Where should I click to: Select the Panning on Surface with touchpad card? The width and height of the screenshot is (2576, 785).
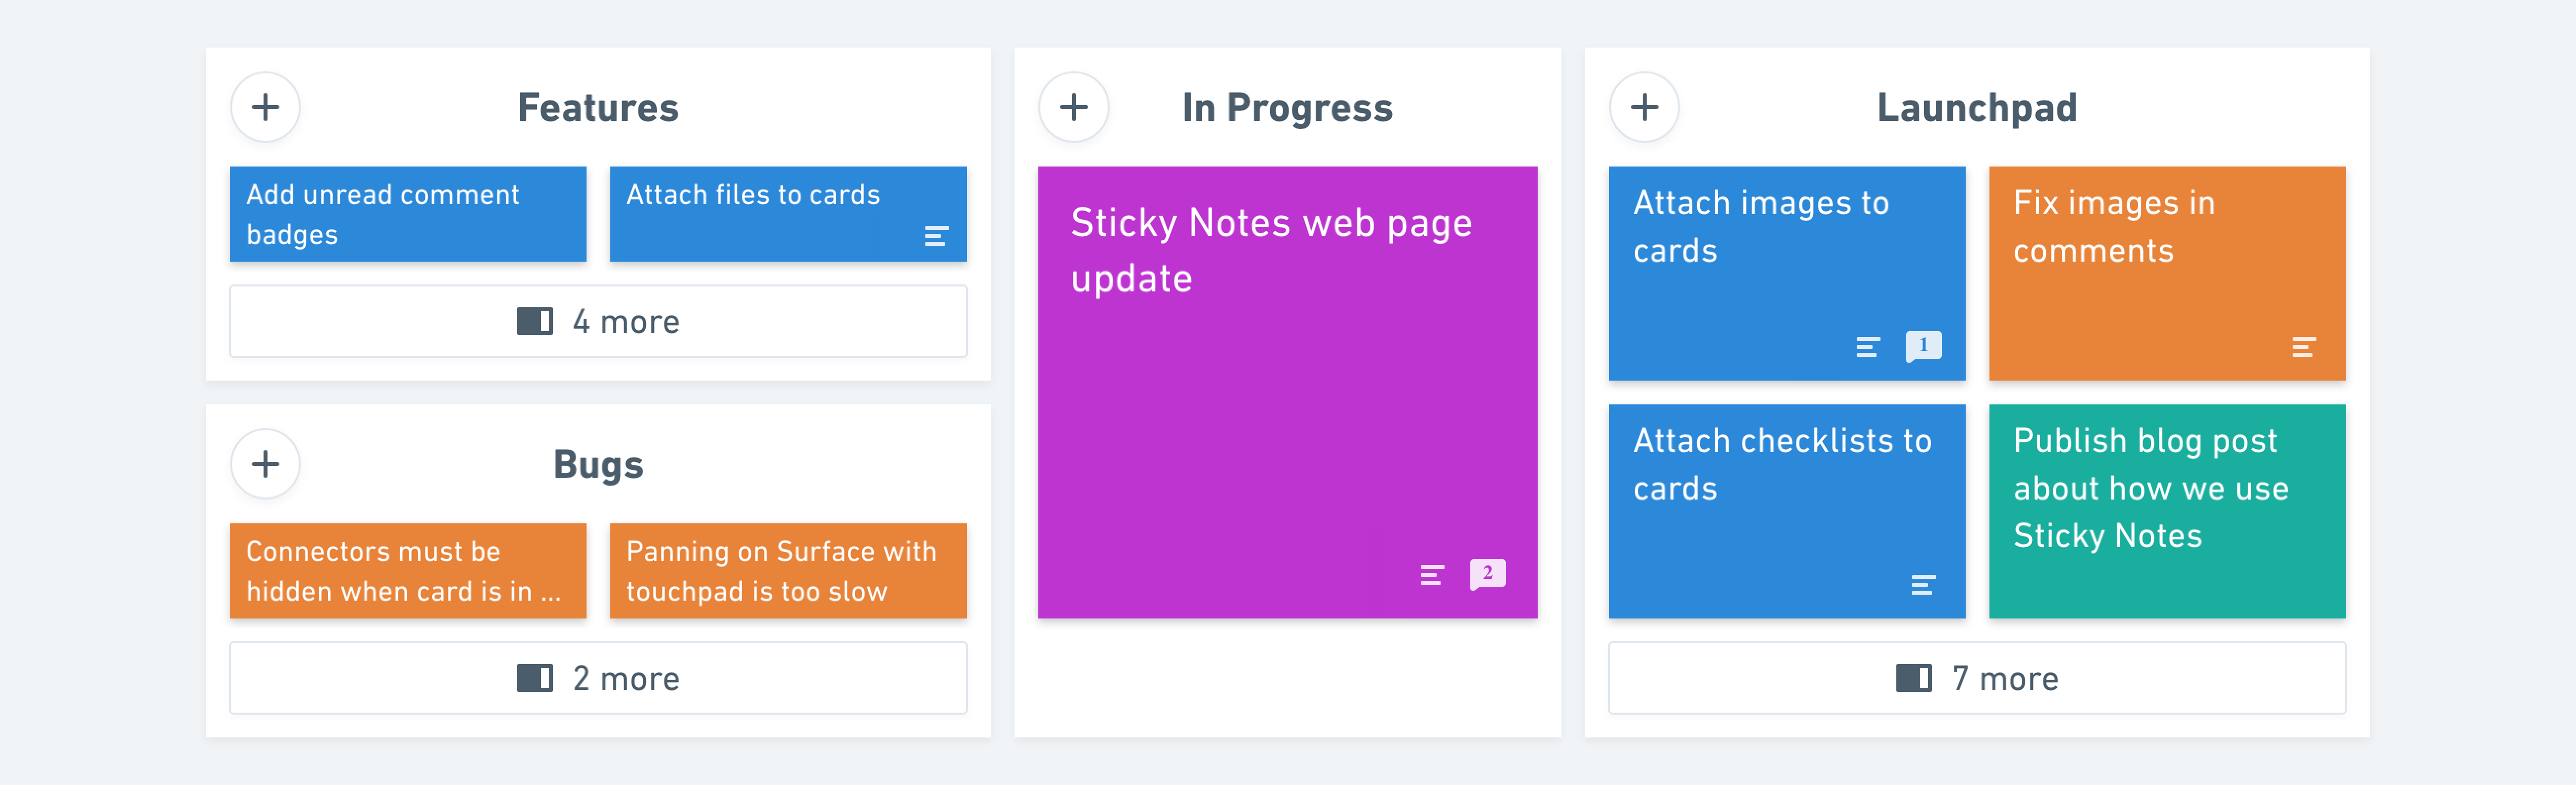788,571
